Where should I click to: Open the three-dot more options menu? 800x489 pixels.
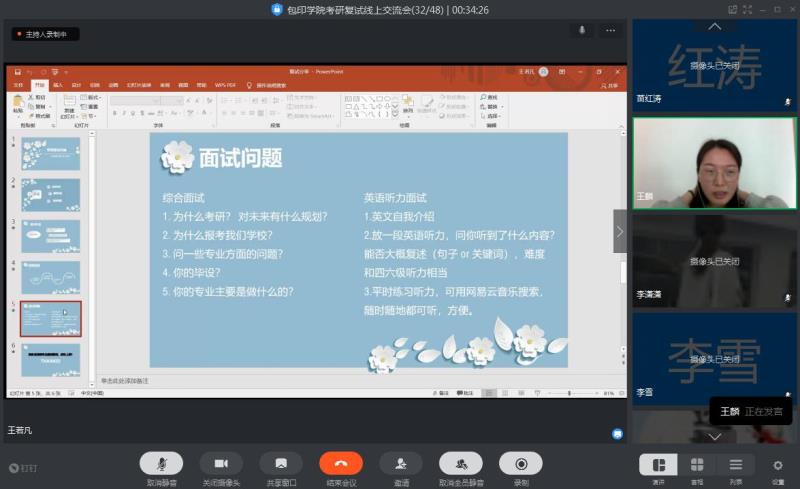point(610,31)
